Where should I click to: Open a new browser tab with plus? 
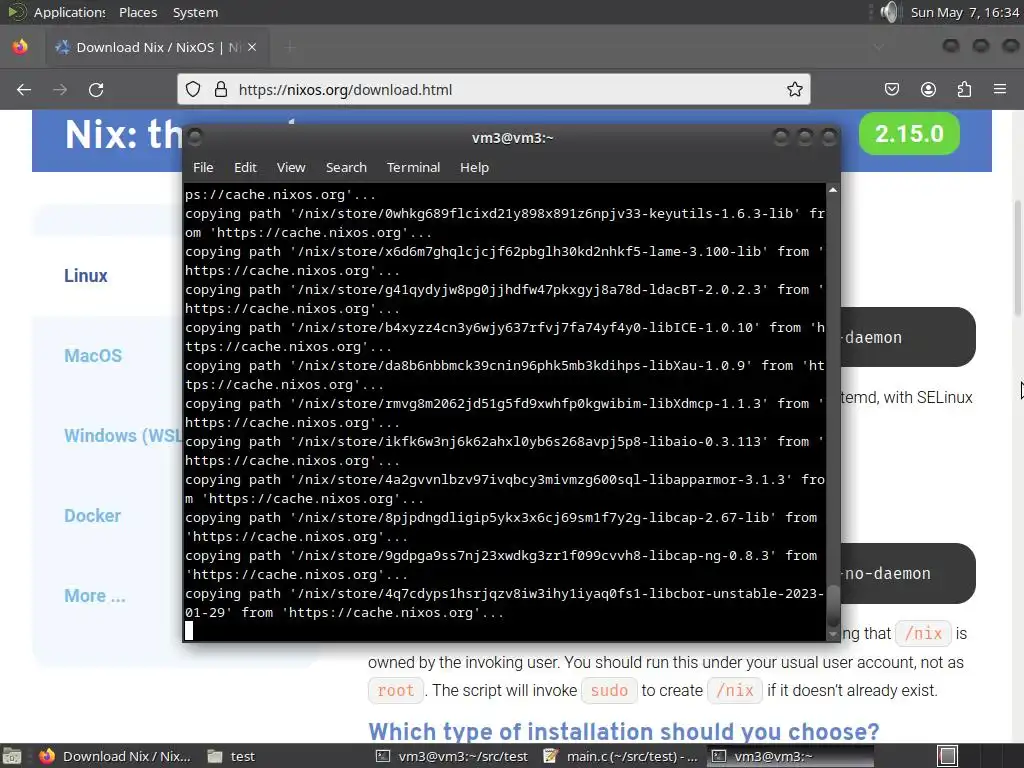tap(291, 47)
